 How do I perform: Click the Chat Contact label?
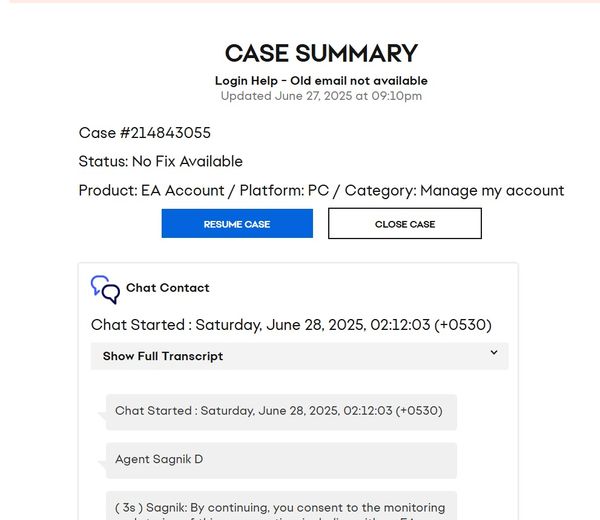pyautogui.click(x=168, y=288)
